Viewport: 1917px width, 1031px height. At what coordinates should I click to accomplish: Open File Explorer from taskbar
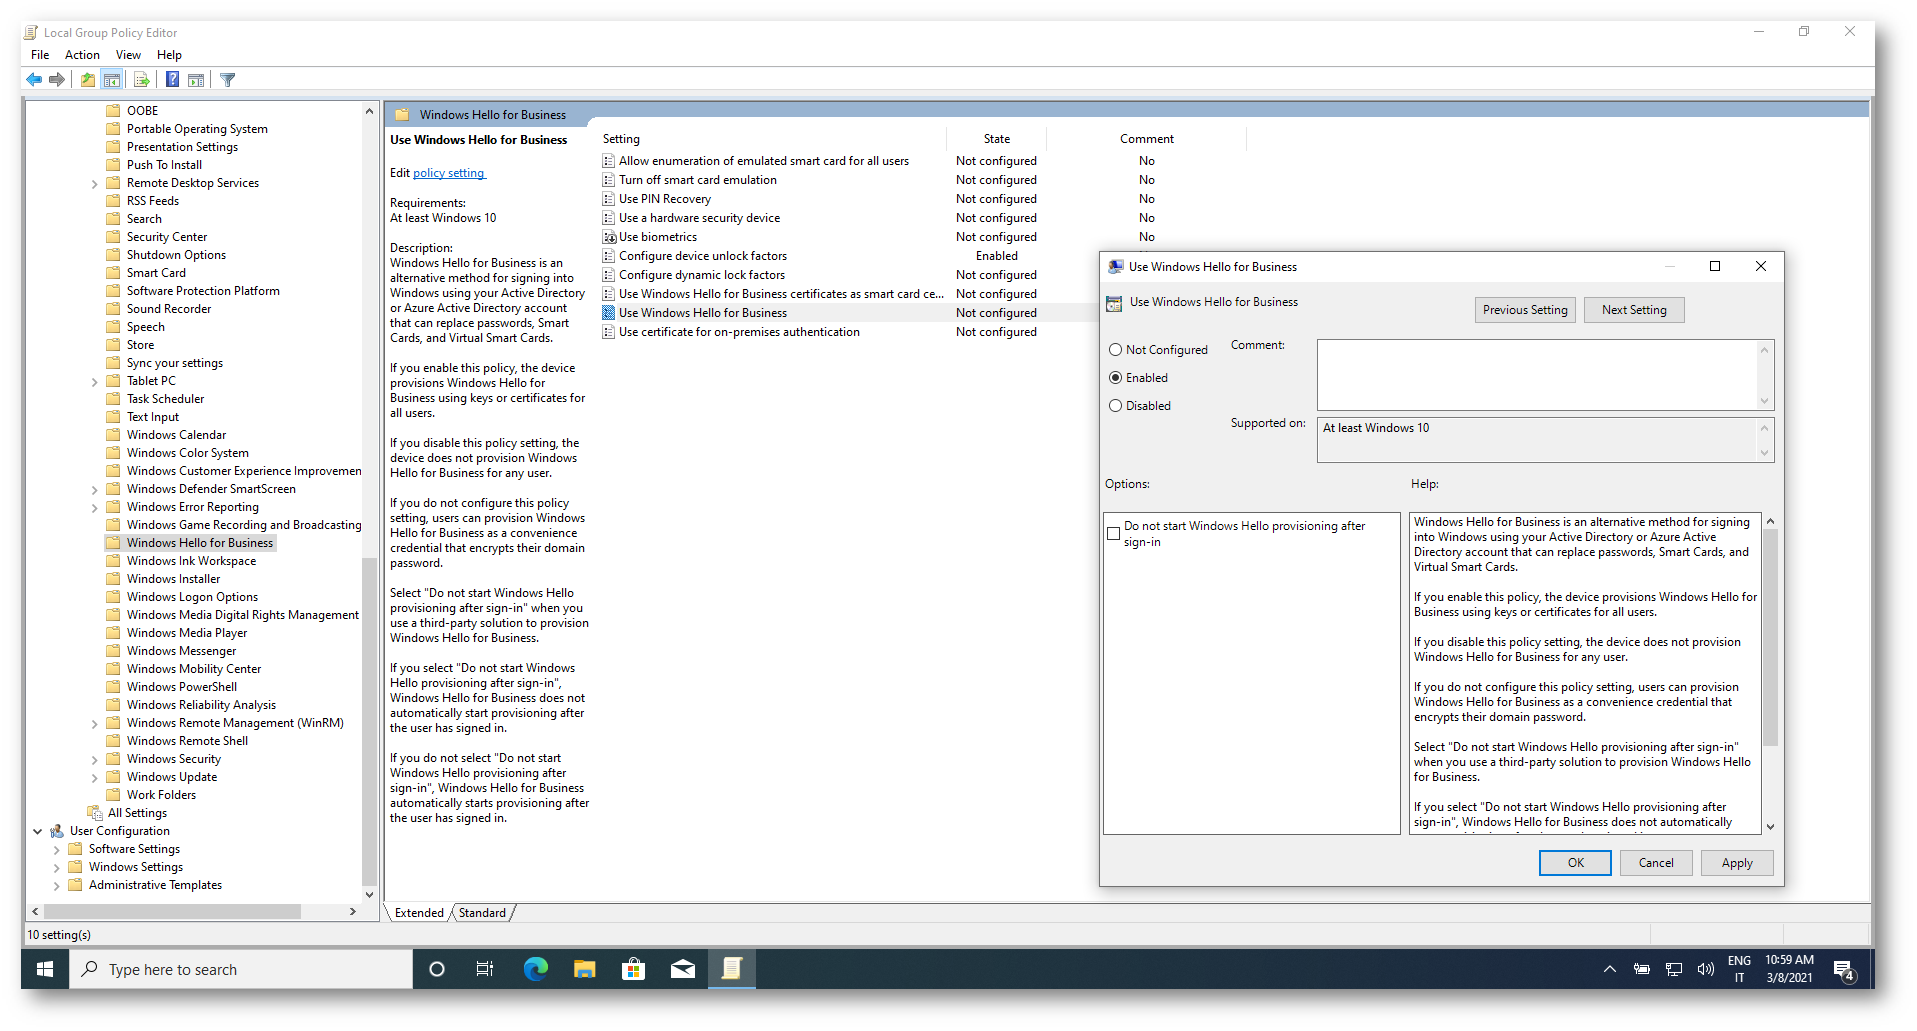tap(585, 969)
